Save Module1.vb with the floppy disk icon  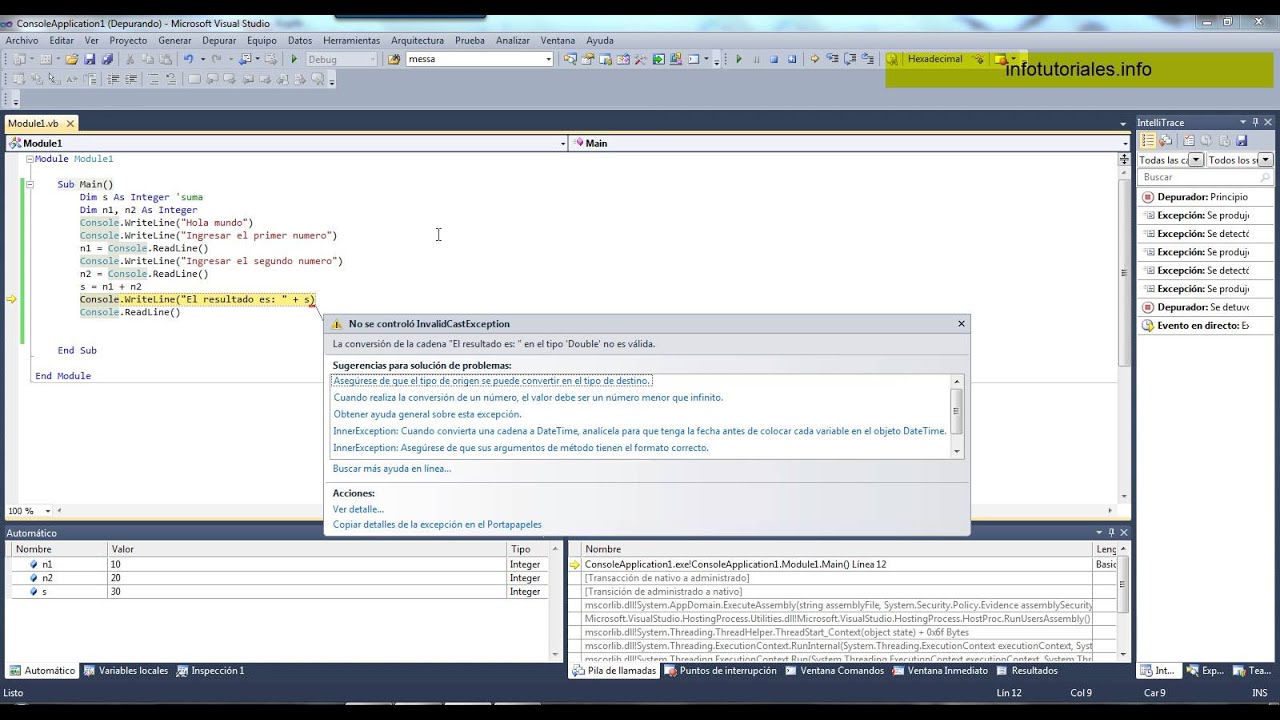[x=90, y=59]
